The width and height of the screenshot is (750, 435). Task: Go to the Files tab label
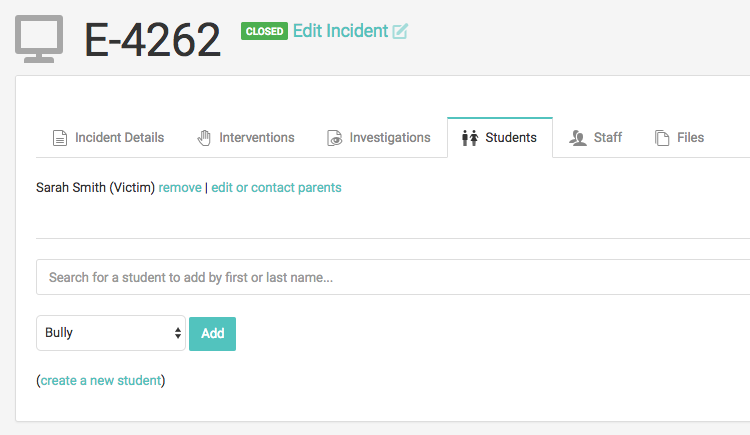click(690, 138)
